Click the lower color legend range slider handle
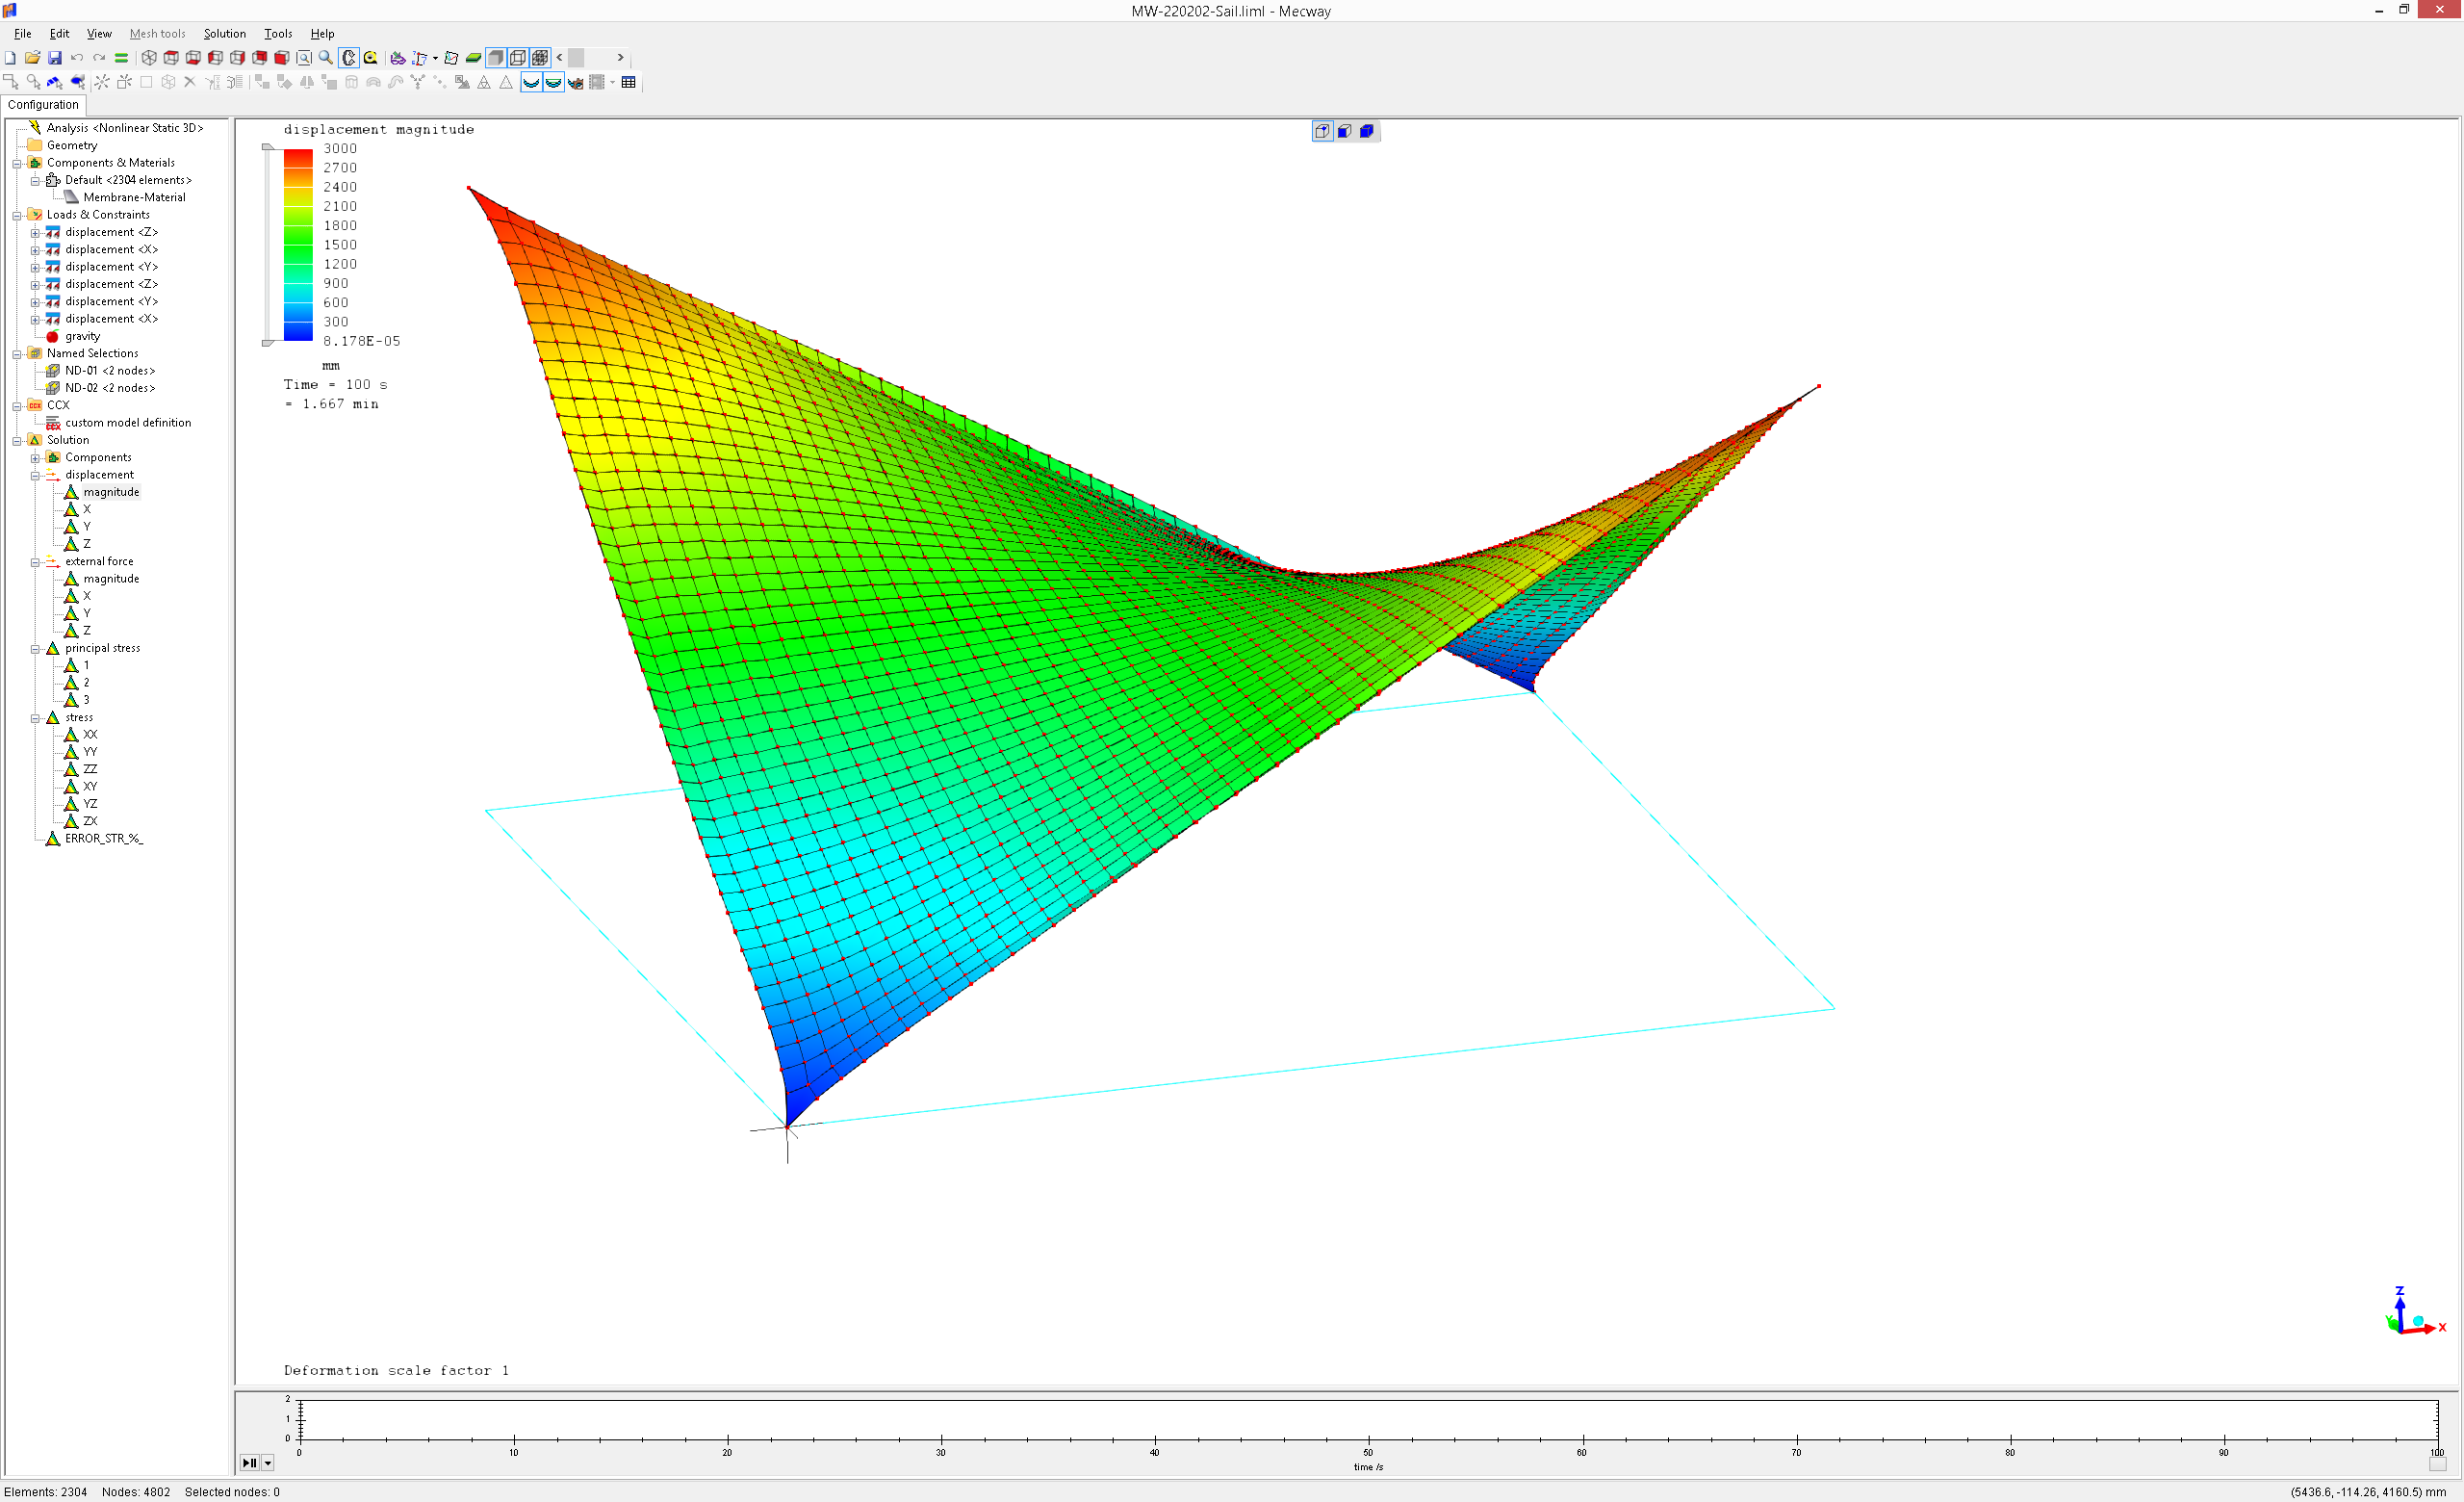Viewport: 2464px width, 1502px height. [267, 343]
